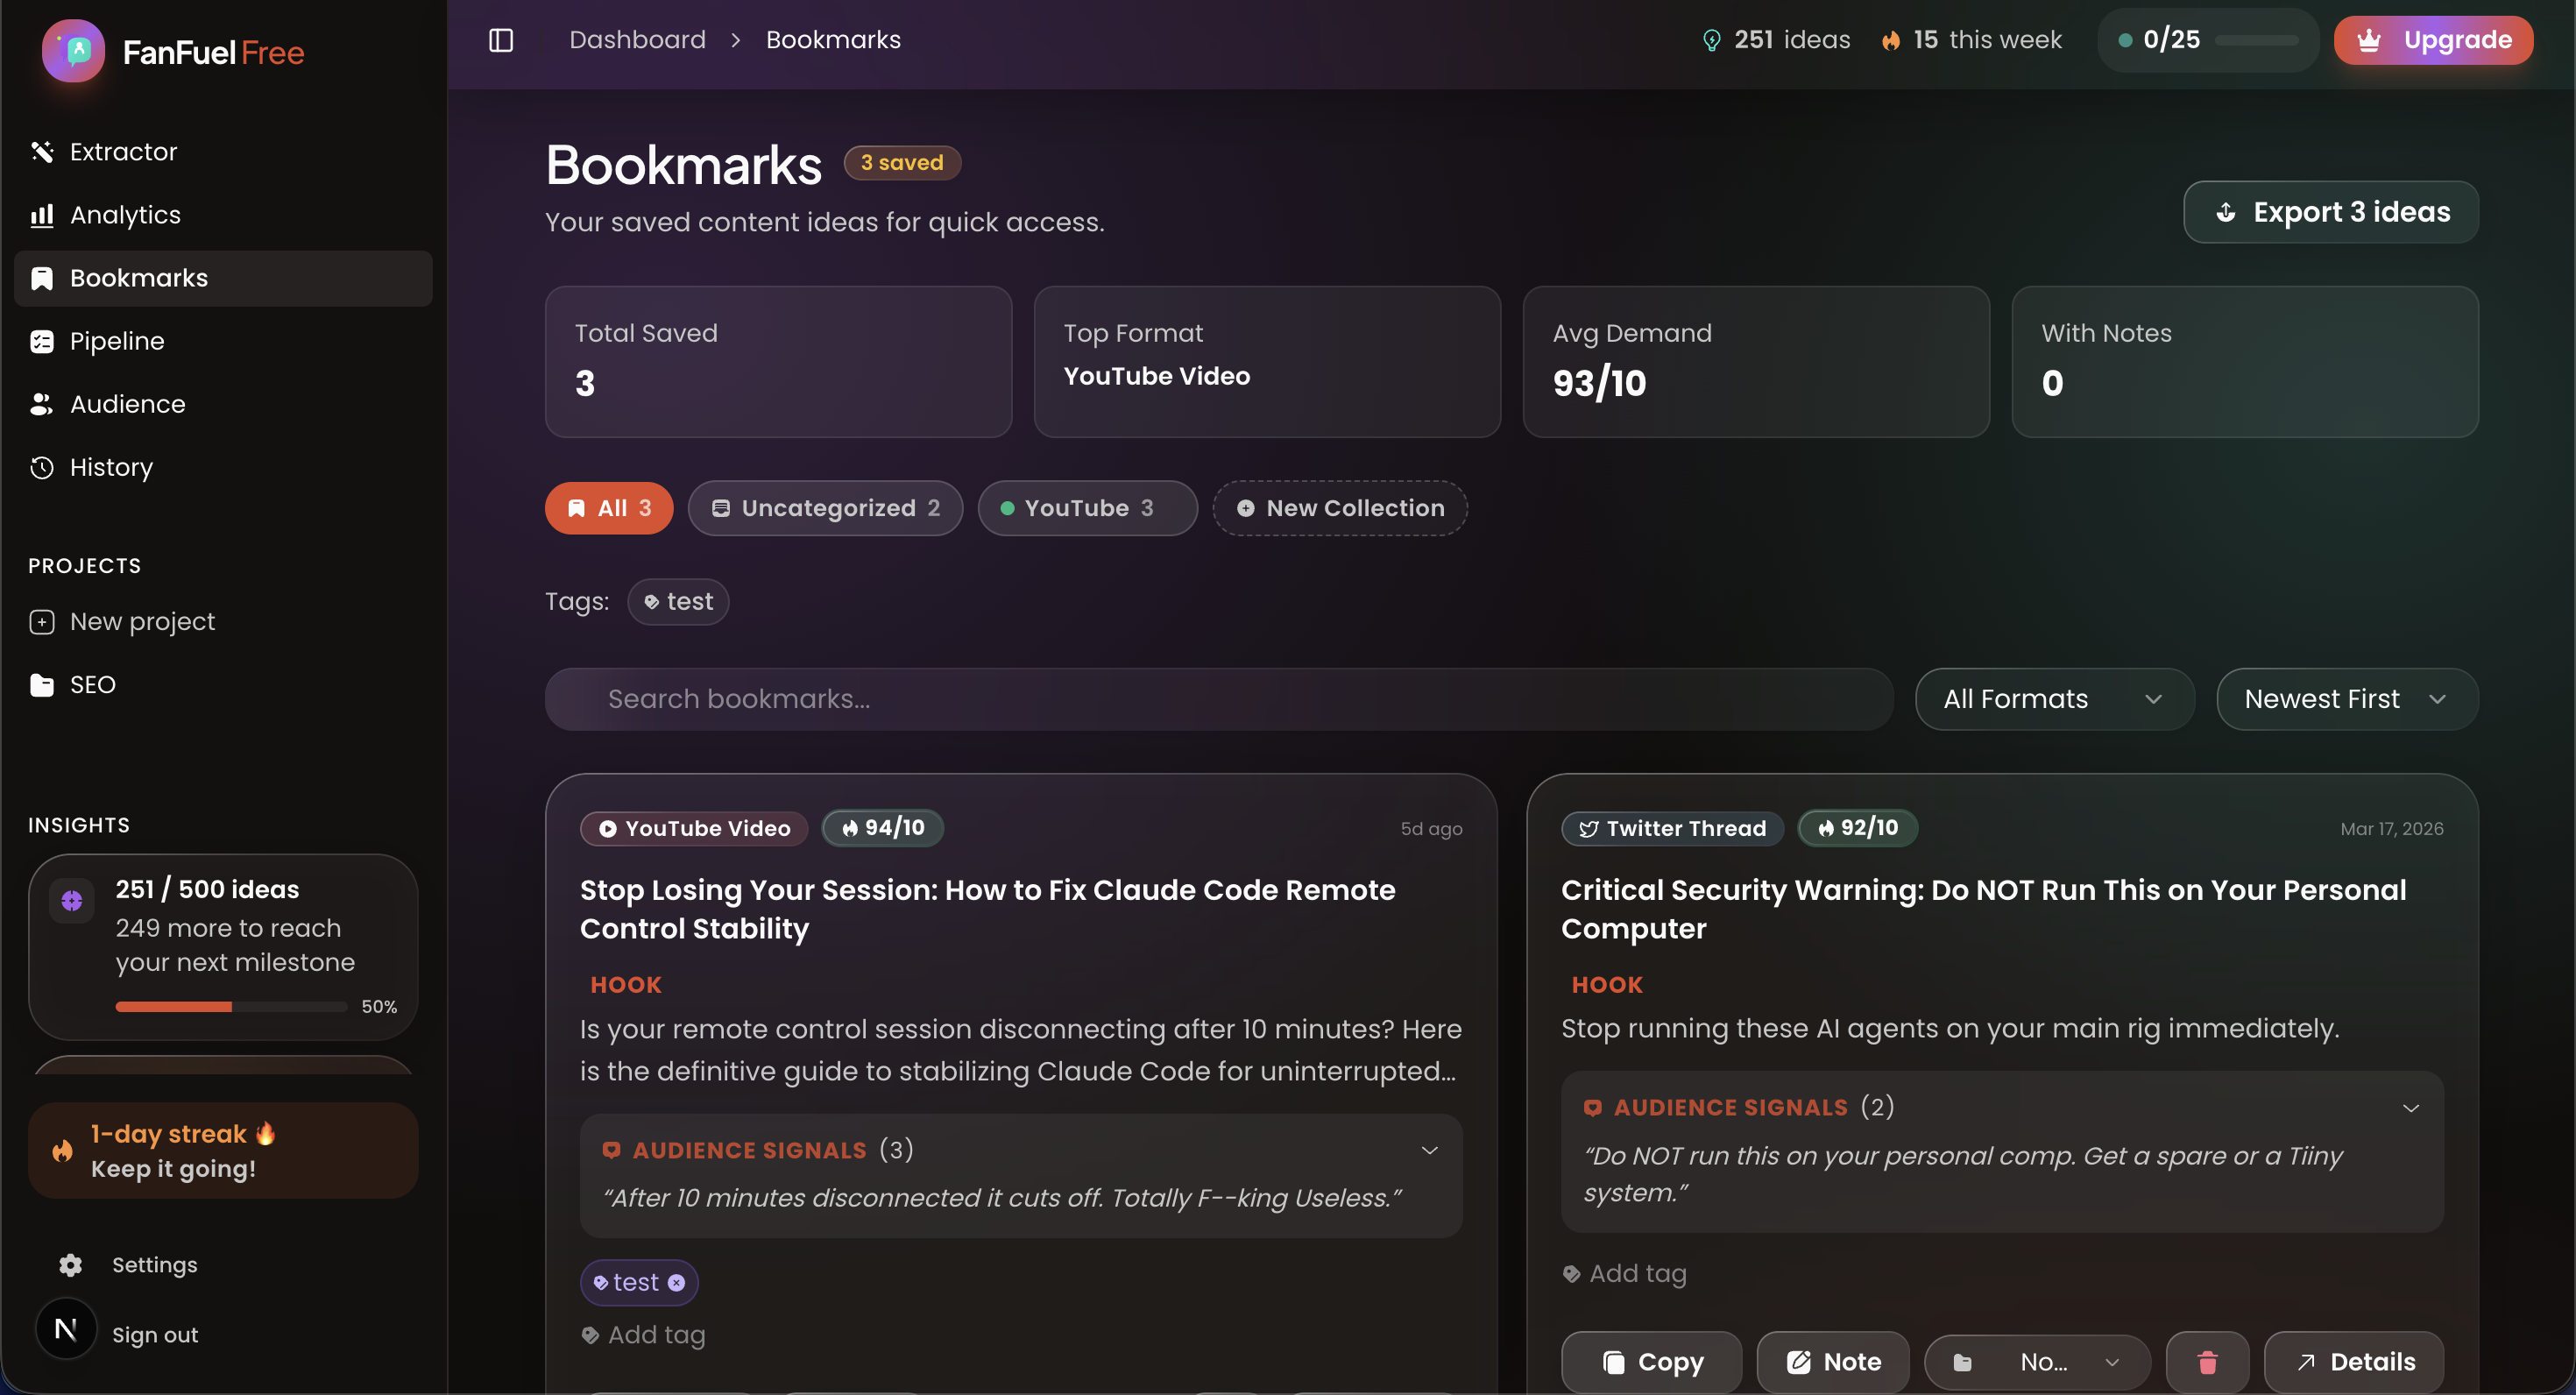This screenshot has width=2576, height=1395.
Task: Toggle the sidebar panel icon
Action: tap(501, 40)
